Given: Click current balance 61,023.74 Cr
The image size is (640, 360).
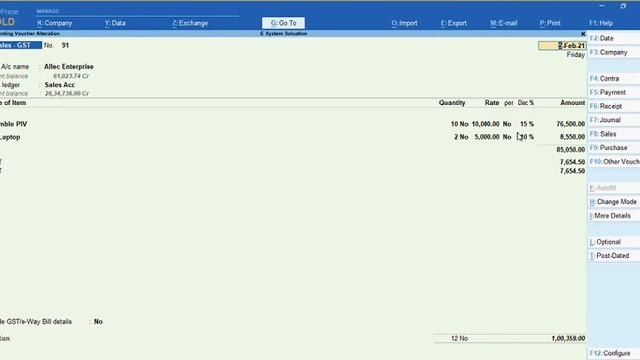Looking at the screenshot, I should [71, 76].
